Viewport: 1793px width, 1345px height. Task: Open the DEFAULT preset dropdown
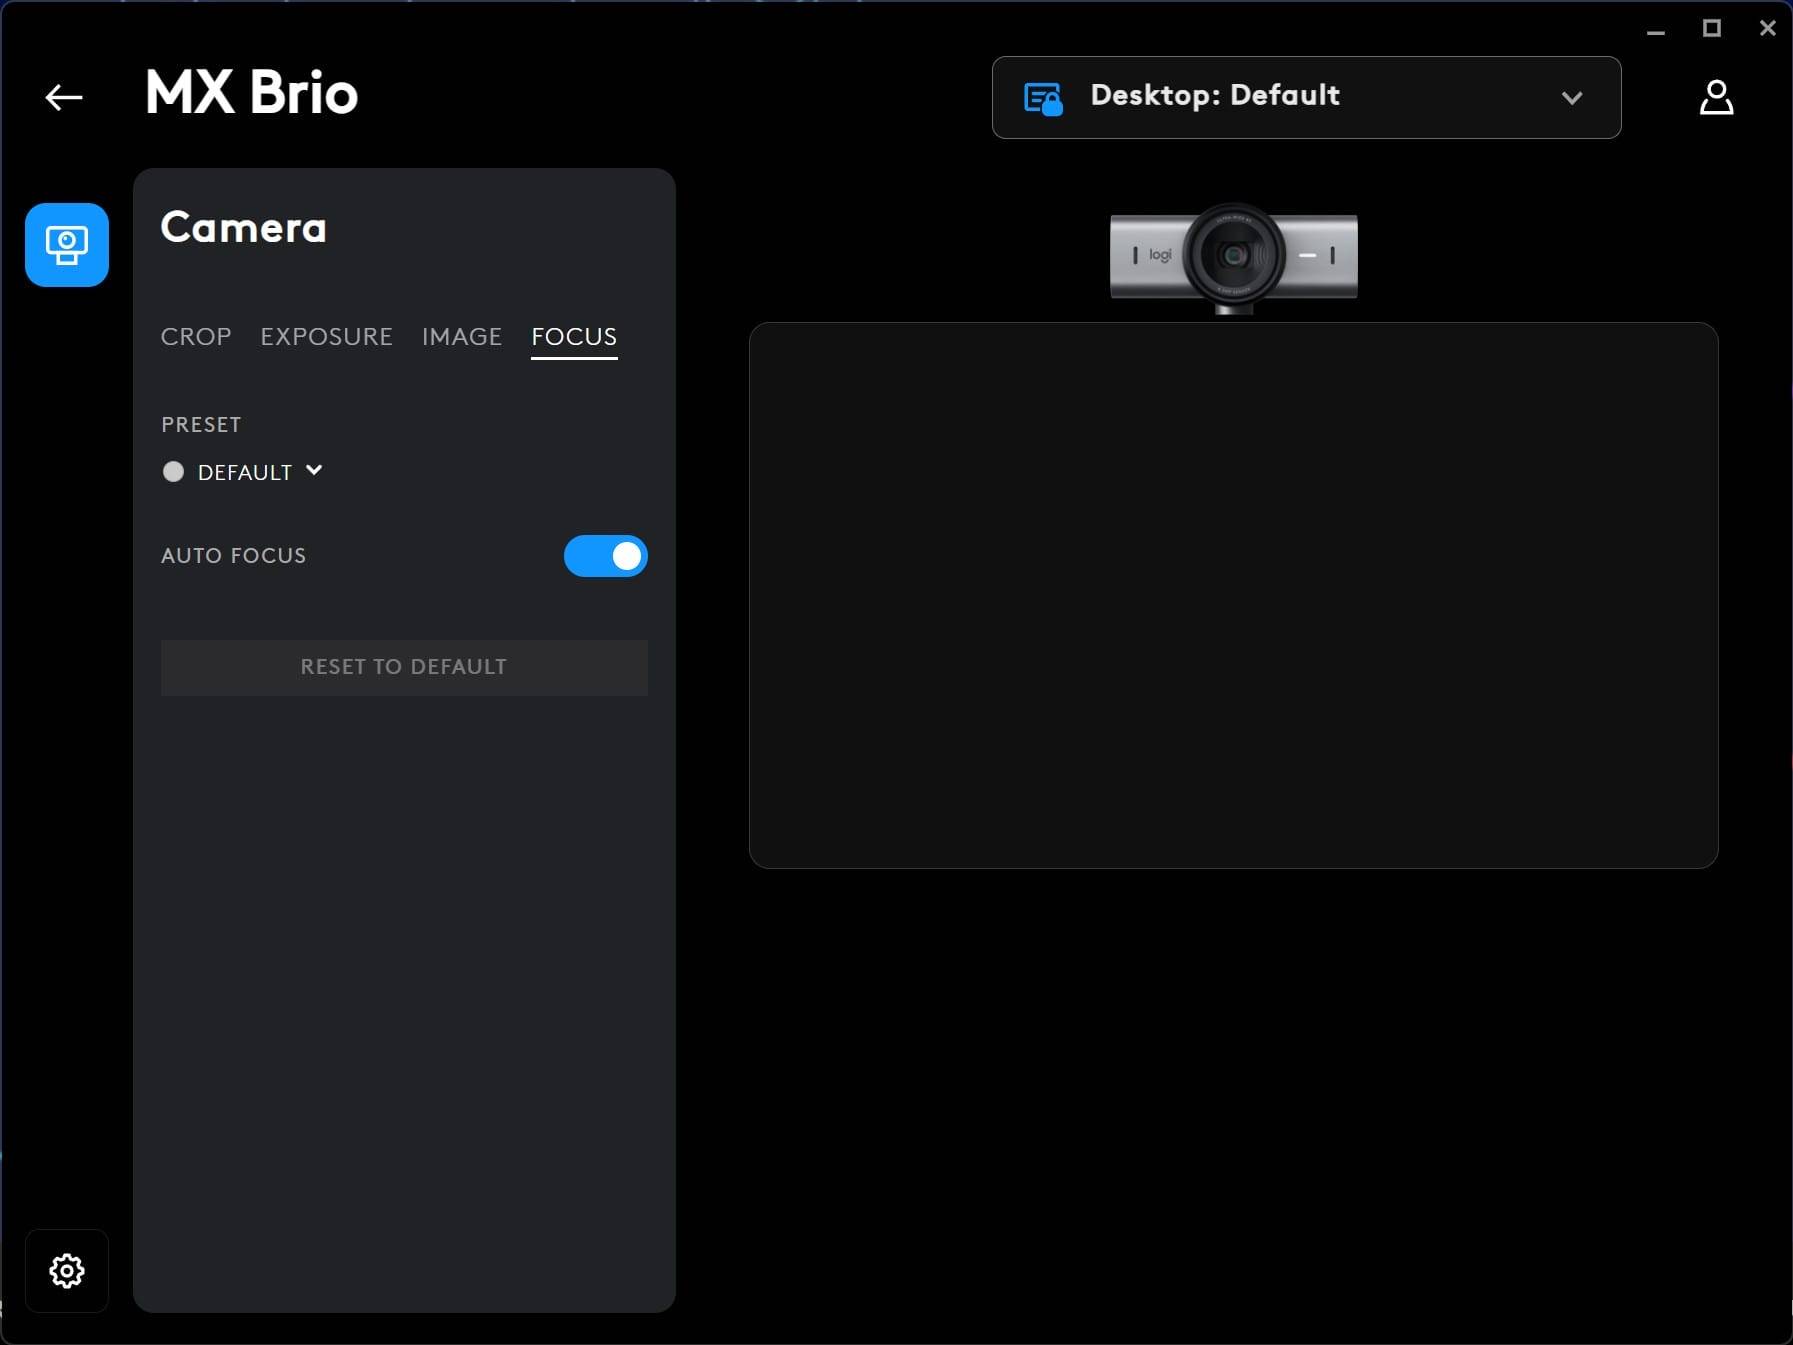(x=259, y=472)
